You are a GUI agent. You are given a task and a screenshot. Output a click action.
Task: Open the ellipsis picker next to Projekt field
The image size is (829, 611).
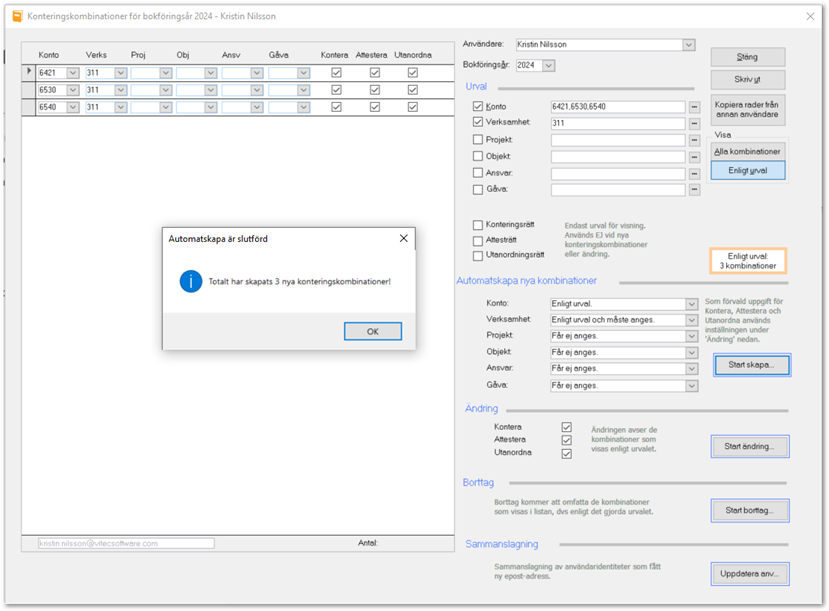(x=694, y=140)
